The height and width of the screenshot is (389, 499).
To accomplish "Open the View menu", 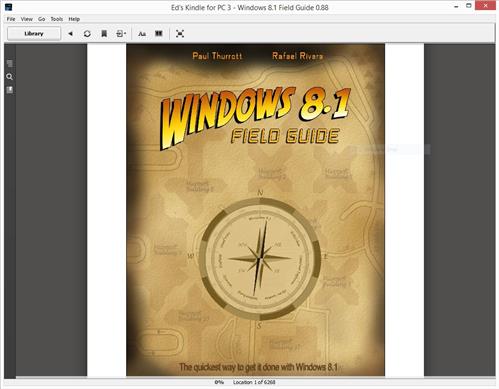I will [x=27, y=19].
